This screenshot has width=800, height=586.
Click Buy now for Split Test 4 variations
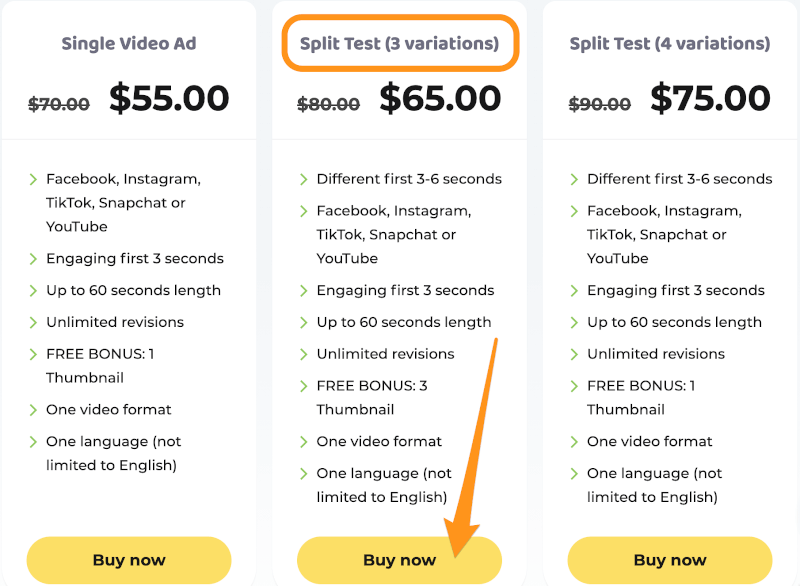pyautogui.click(x=670, y=559)
